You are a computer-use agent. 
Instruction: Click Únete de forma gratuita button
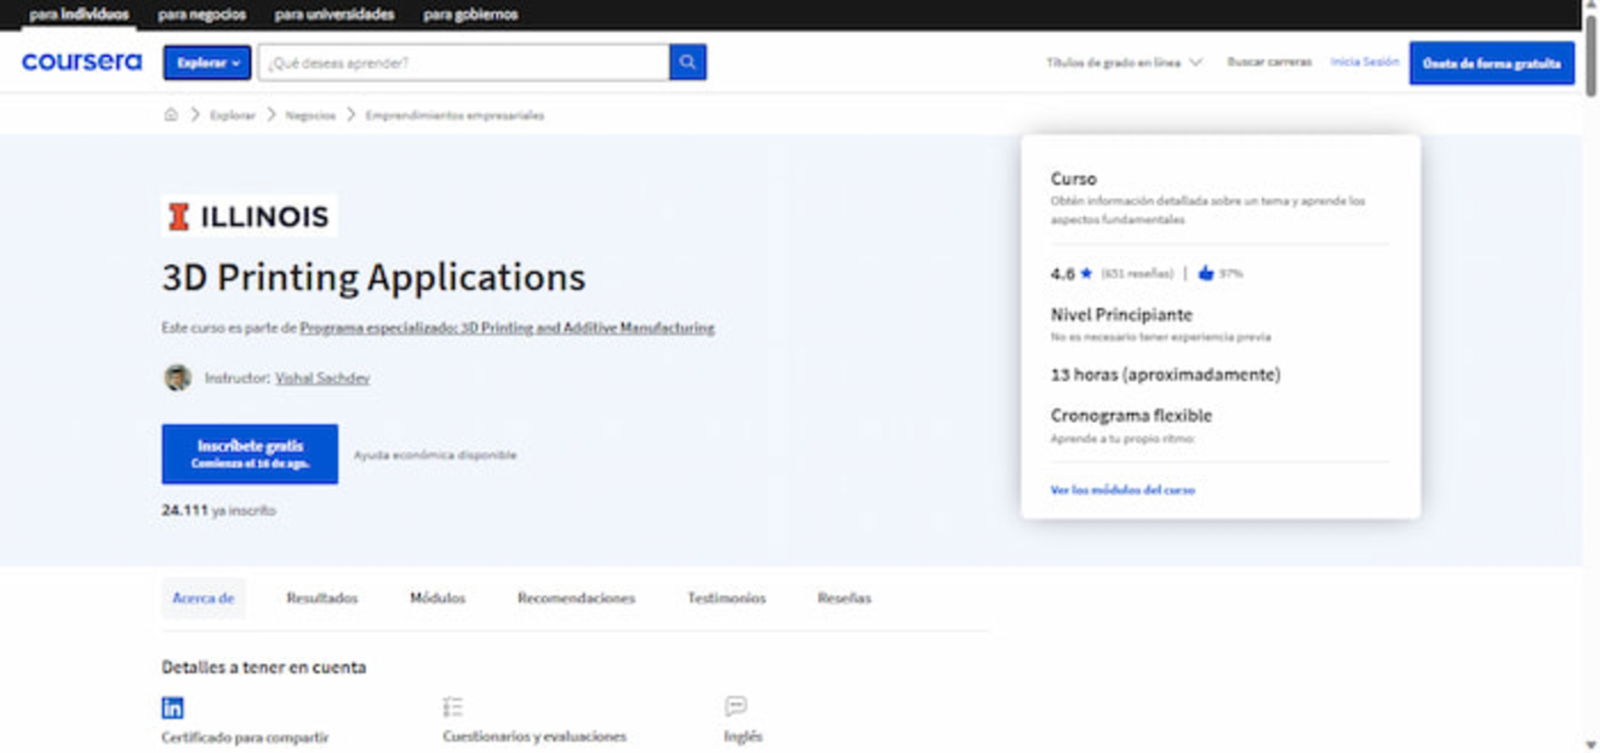click(x=1492, y=63)
